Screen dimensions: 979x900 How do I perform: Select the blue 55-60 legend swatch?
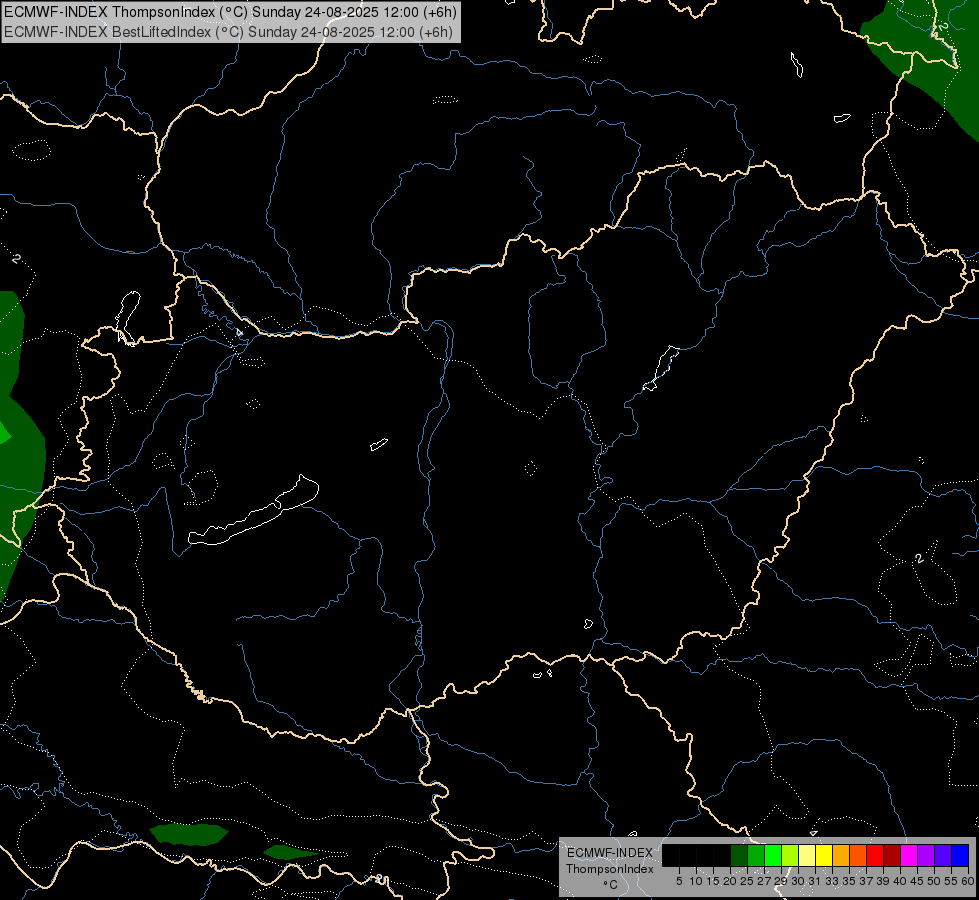pos(960,855)
